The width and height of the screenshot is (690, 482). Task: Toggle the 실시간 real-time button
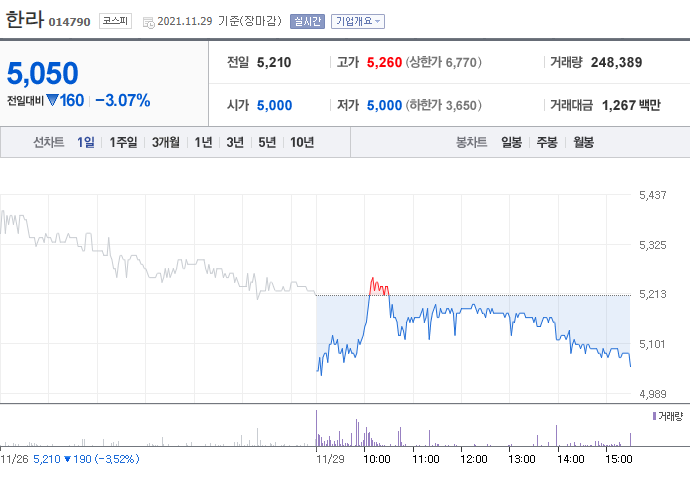pyautogui.click(x=307, y=21)
